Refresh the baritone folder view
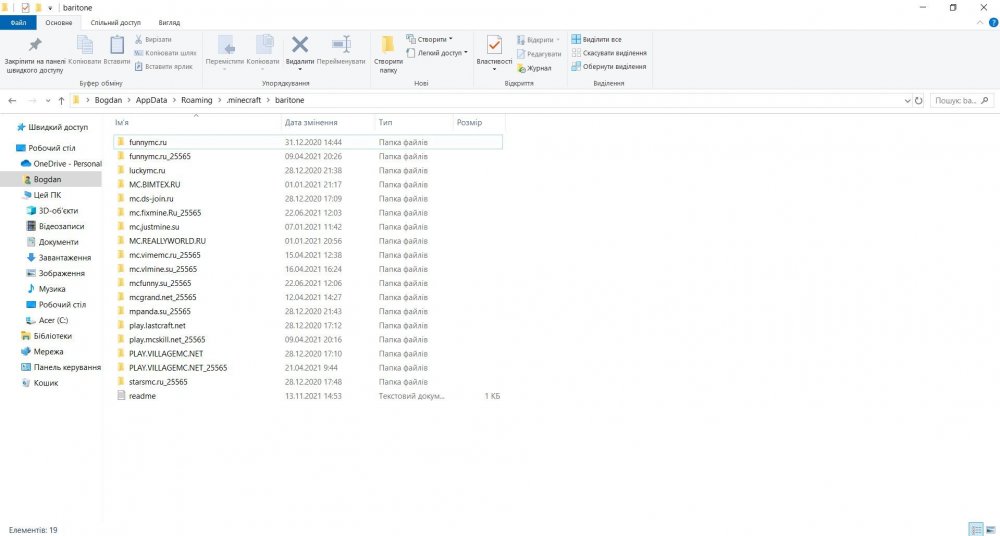Screen dimensions: 1000x536 pos(918,101)
